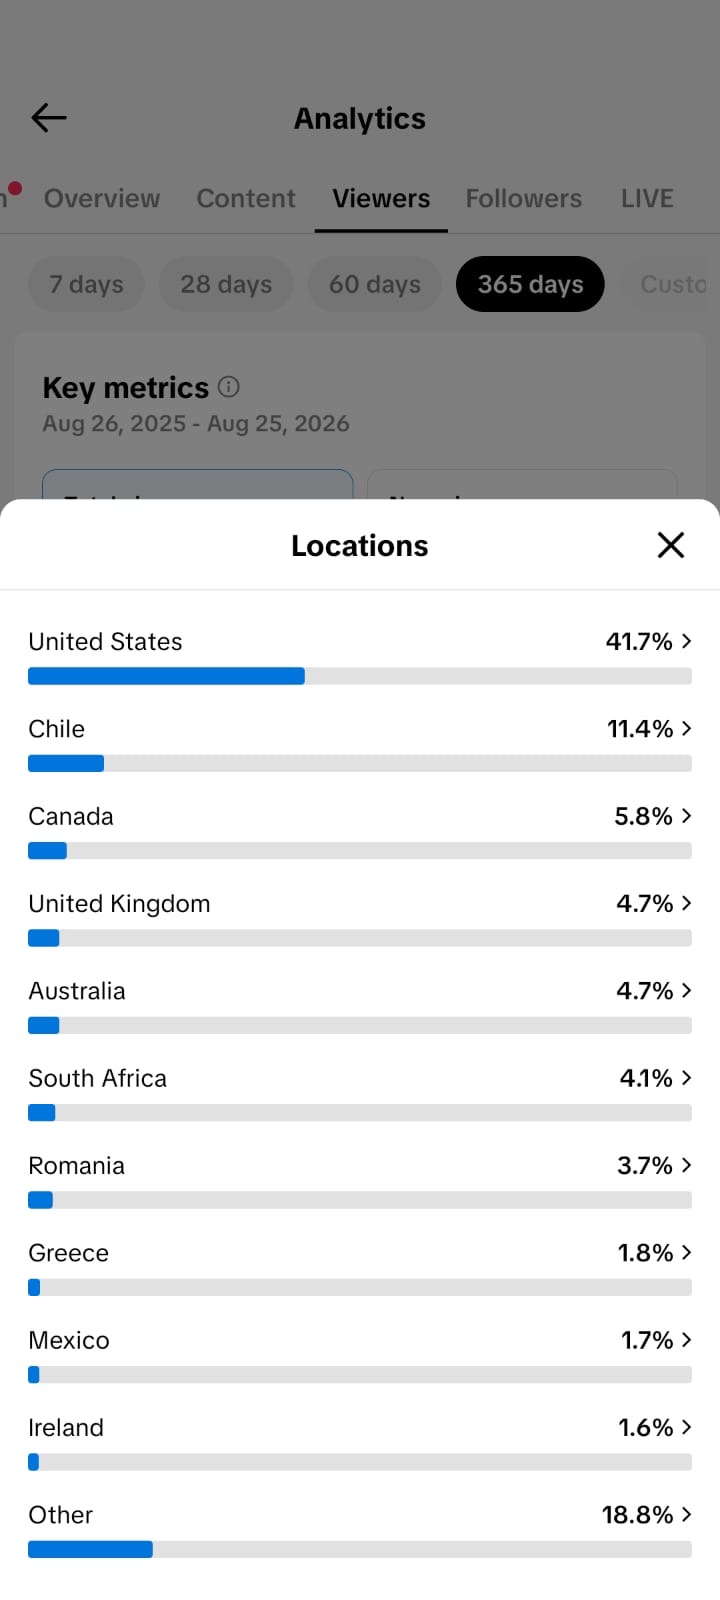
Task: Open Australia location details chevron
Action: pyautogui.click(x=687, y=990)
